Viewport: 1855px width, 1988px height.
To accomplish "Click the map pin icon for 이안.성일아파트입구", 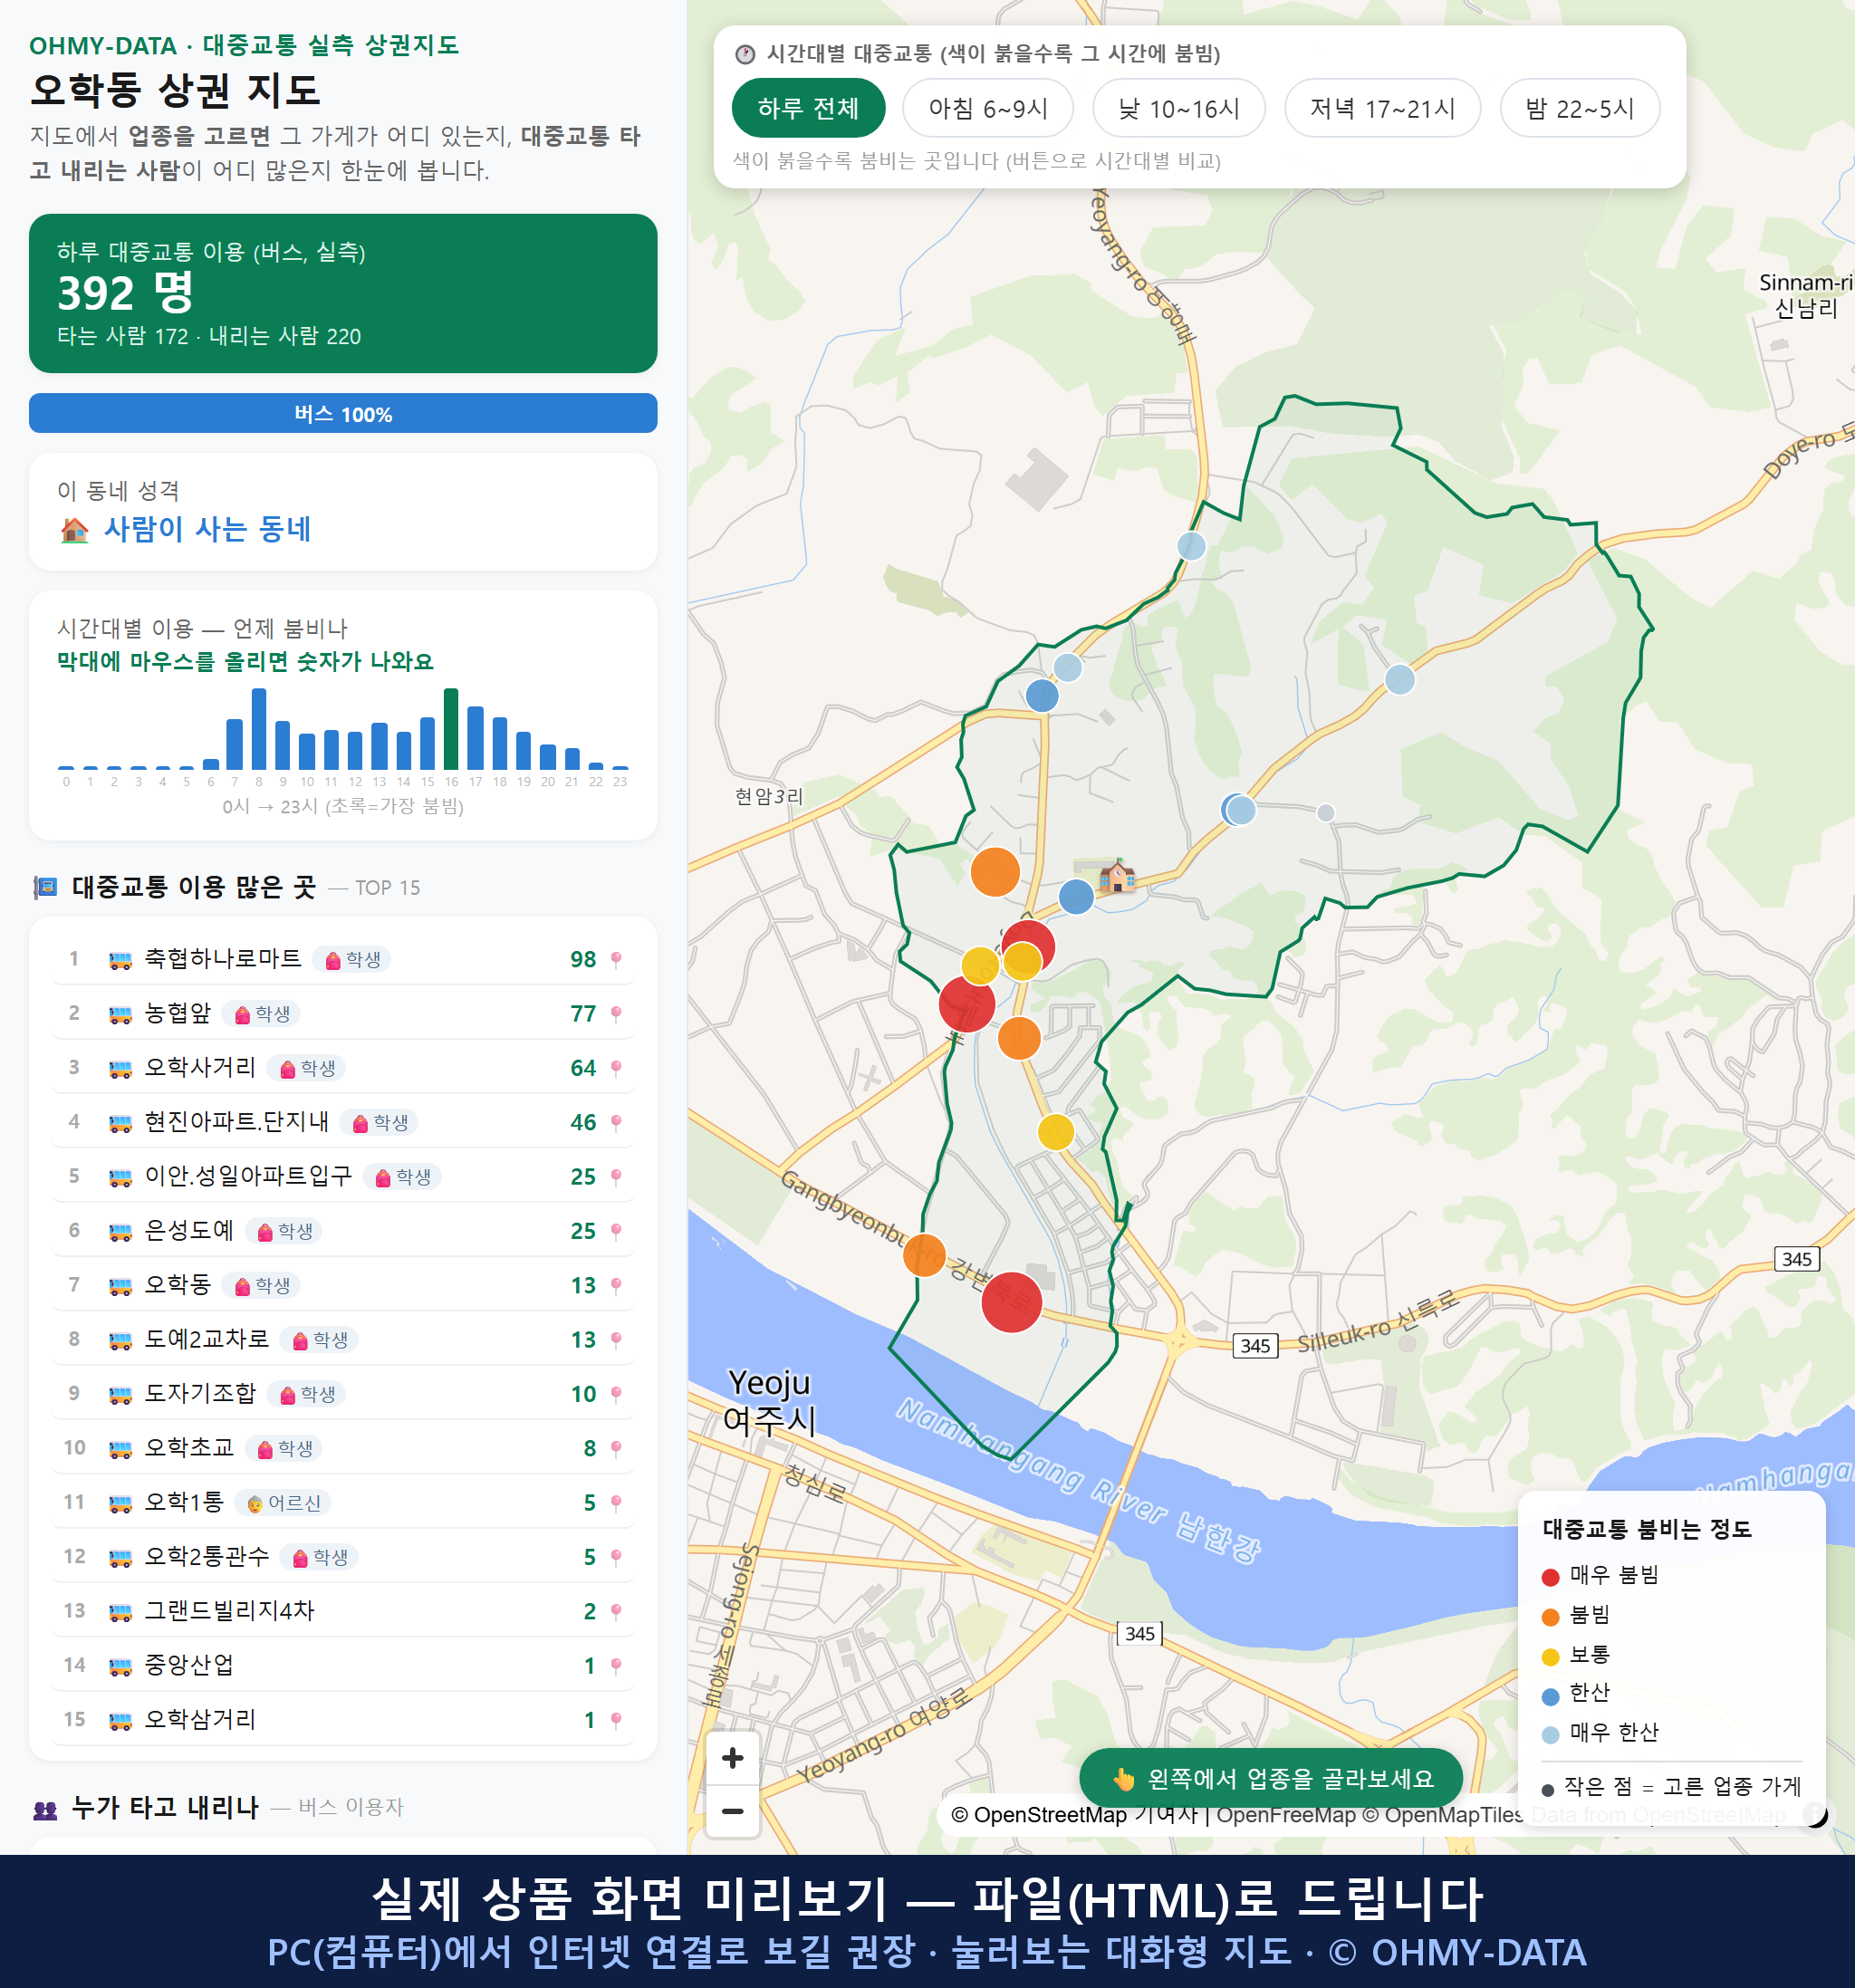I will point(616,1177).
